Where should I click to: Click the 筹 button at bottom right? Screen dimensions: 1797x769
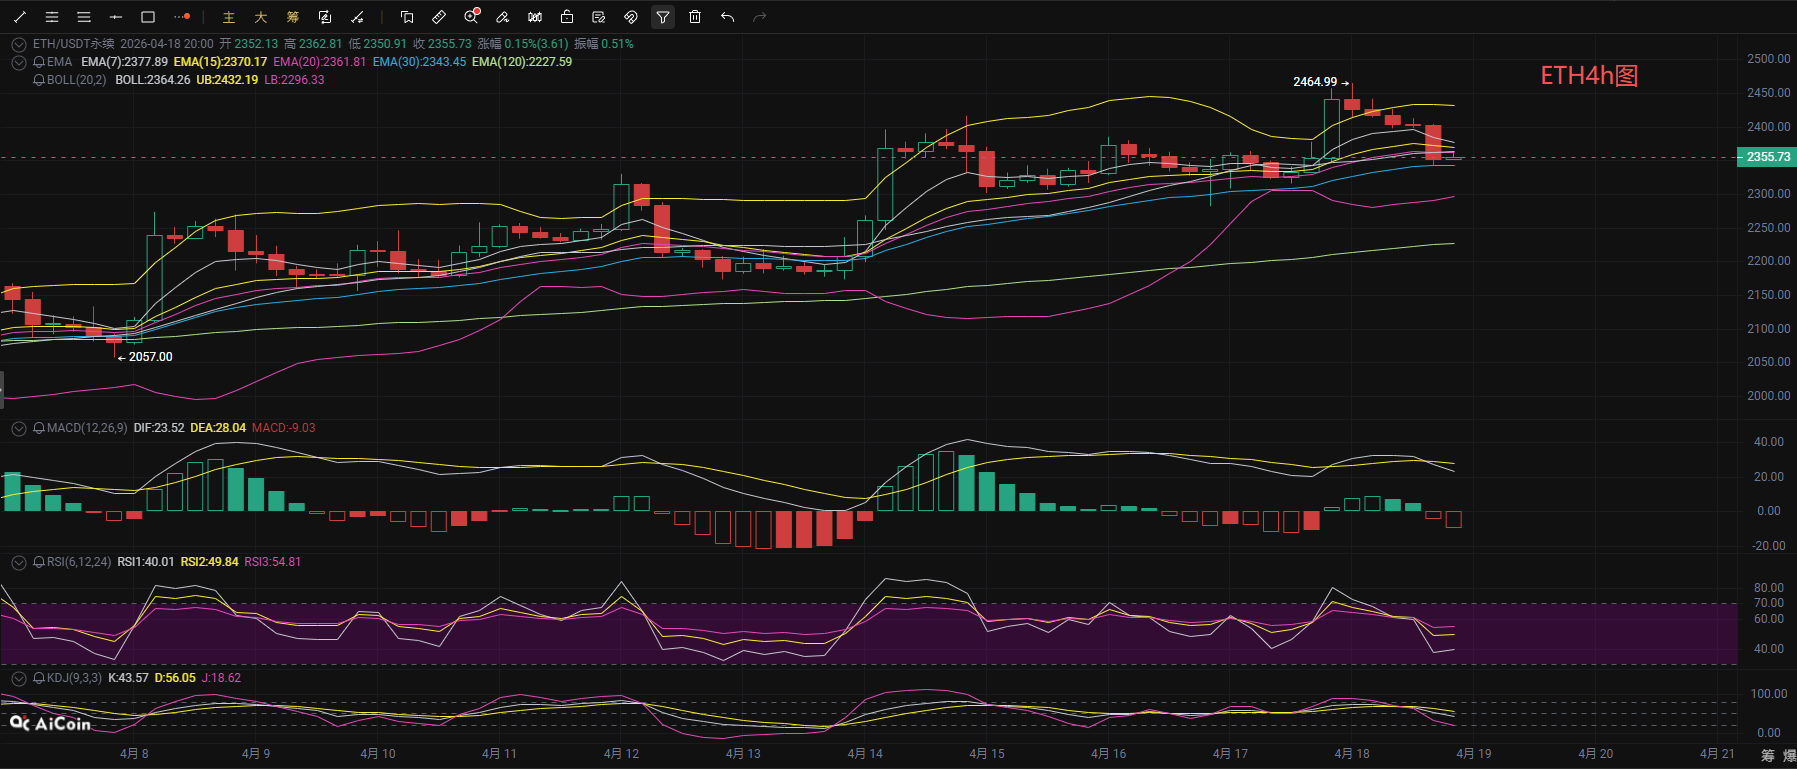tap(1767, 755)
